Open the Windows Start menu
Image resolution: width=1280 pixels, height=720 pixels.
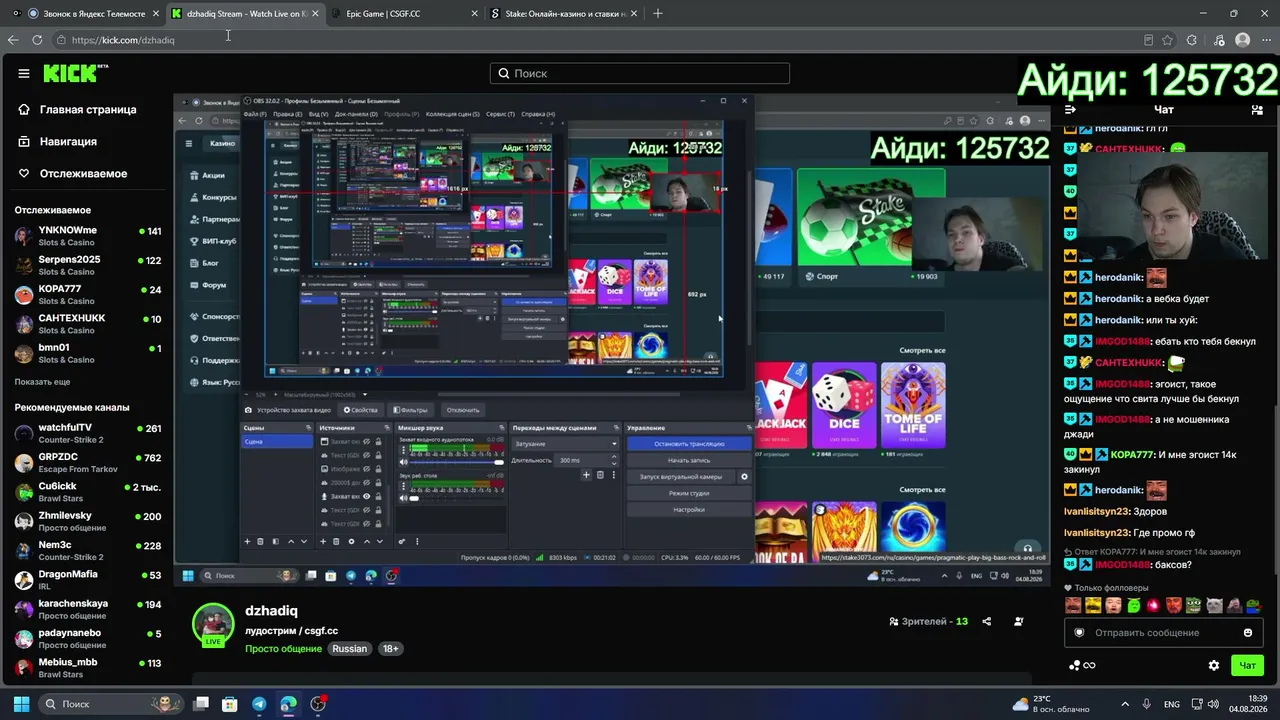[20, 704]
